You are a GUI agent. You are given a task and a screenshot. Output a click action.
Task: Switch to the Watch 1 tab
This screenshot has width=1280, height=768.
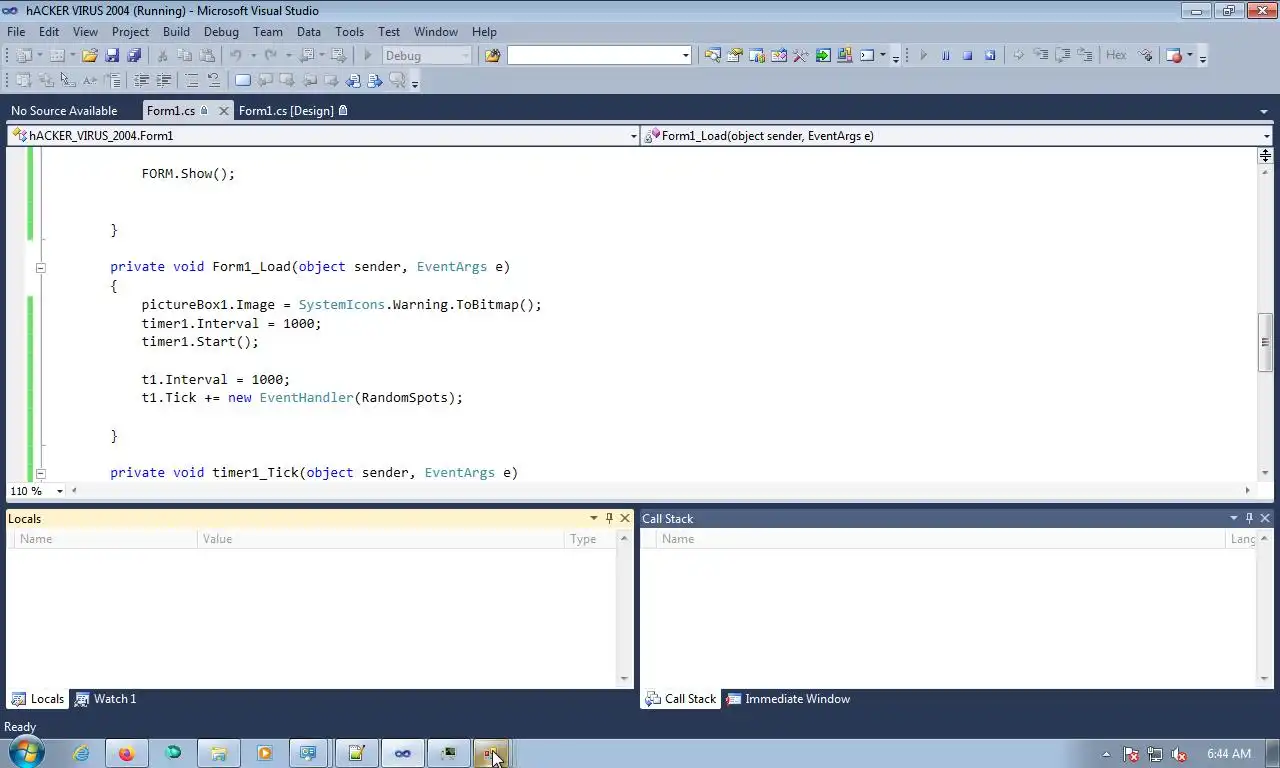pos(106,699)
